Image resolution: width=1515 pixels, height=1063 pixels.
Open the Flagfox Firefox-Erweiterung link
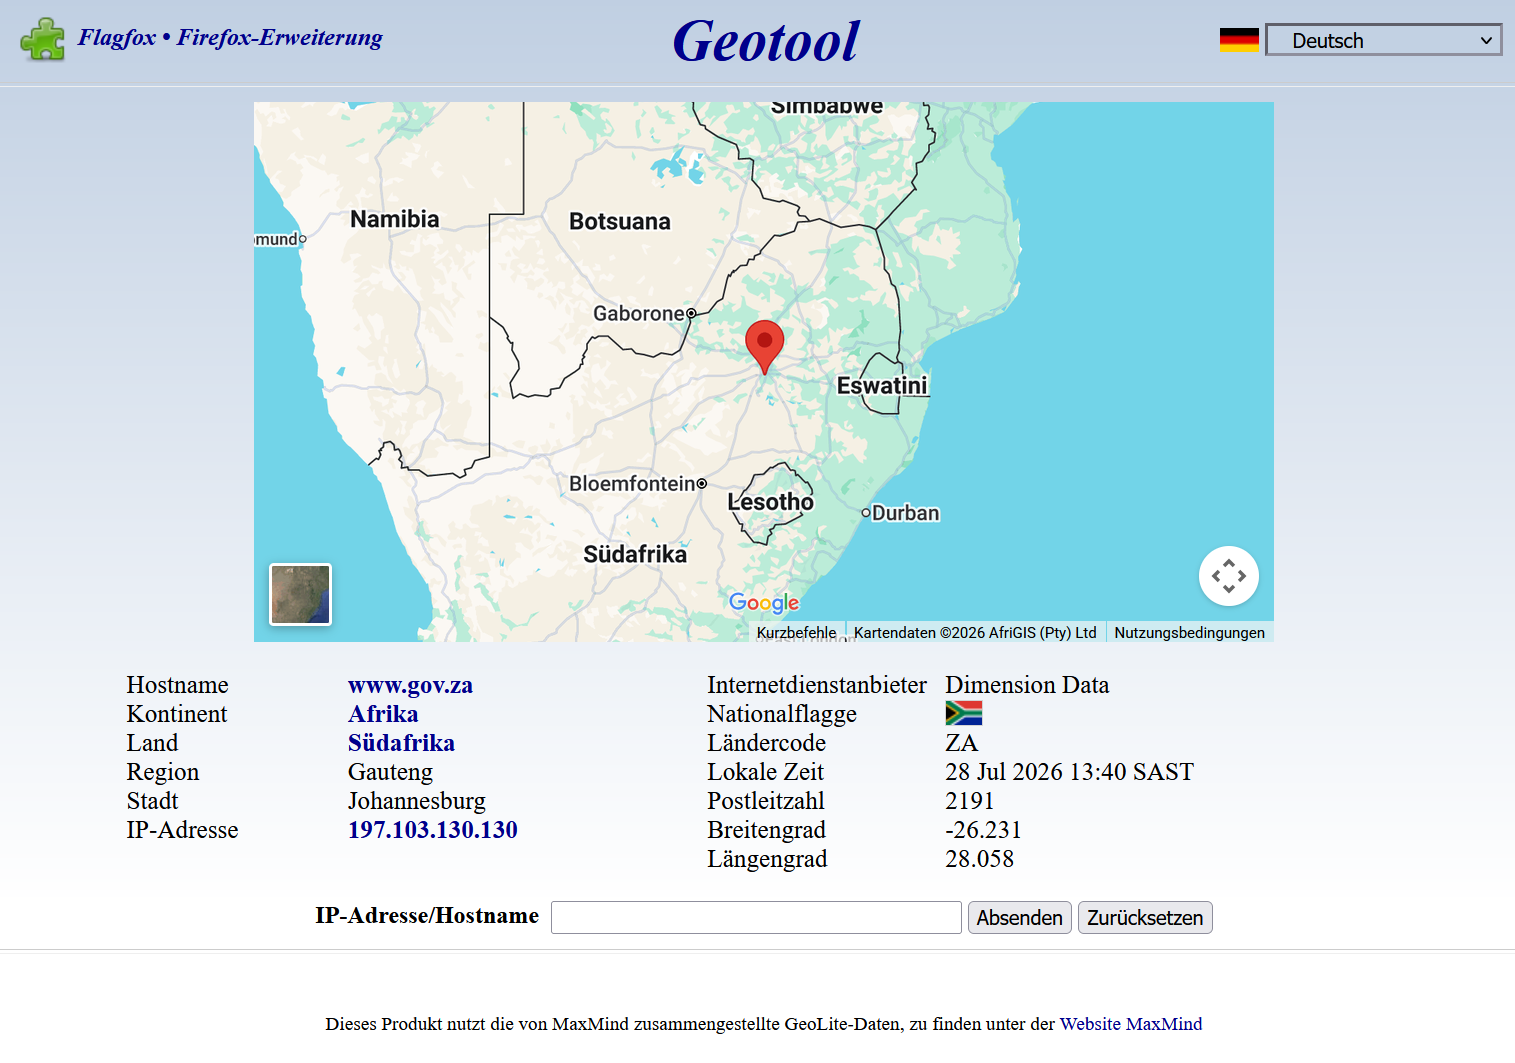[230, 38]
